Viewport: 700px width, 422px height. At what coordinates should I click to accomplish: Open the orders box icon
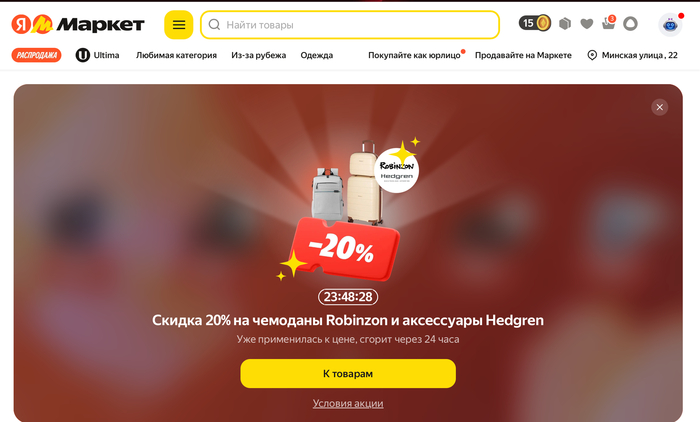[565, 24]
